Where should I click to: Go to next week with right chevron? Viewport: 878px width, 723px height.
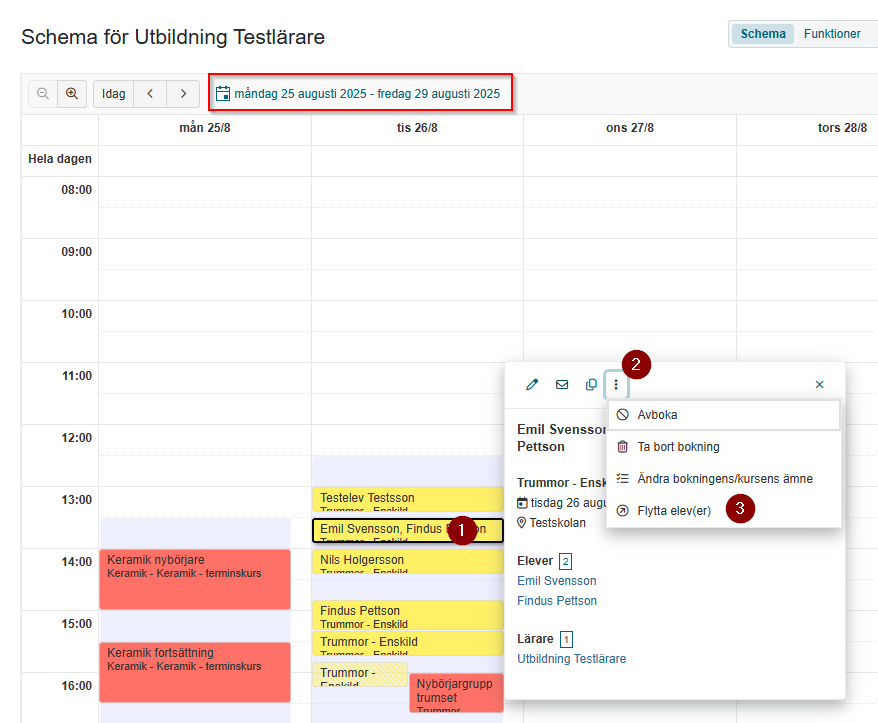(183, 94)
